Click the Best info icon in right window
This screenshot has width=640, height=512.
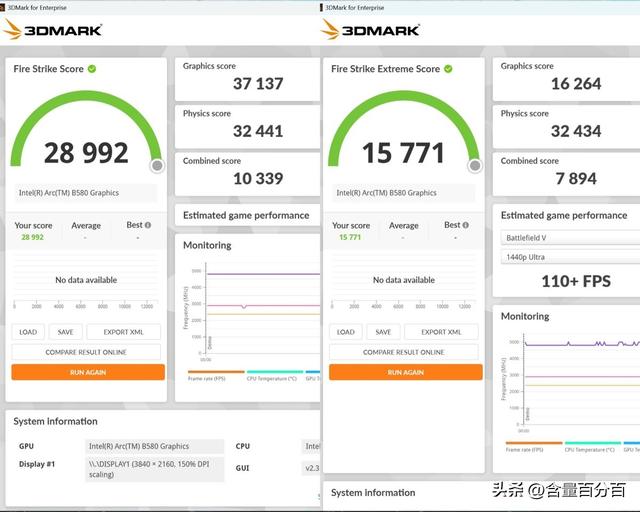click(x=465, y=225)
